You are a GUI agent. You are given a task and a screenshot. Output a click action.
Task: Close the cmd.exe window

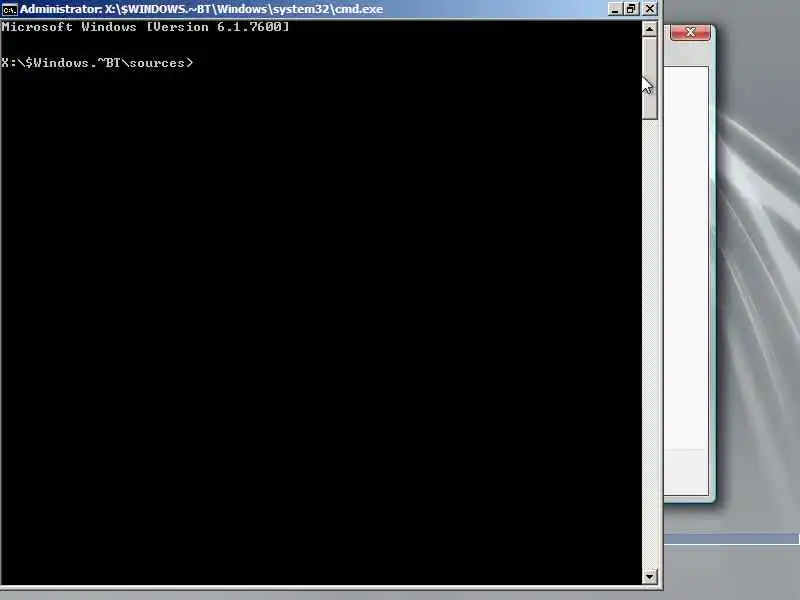649,9
